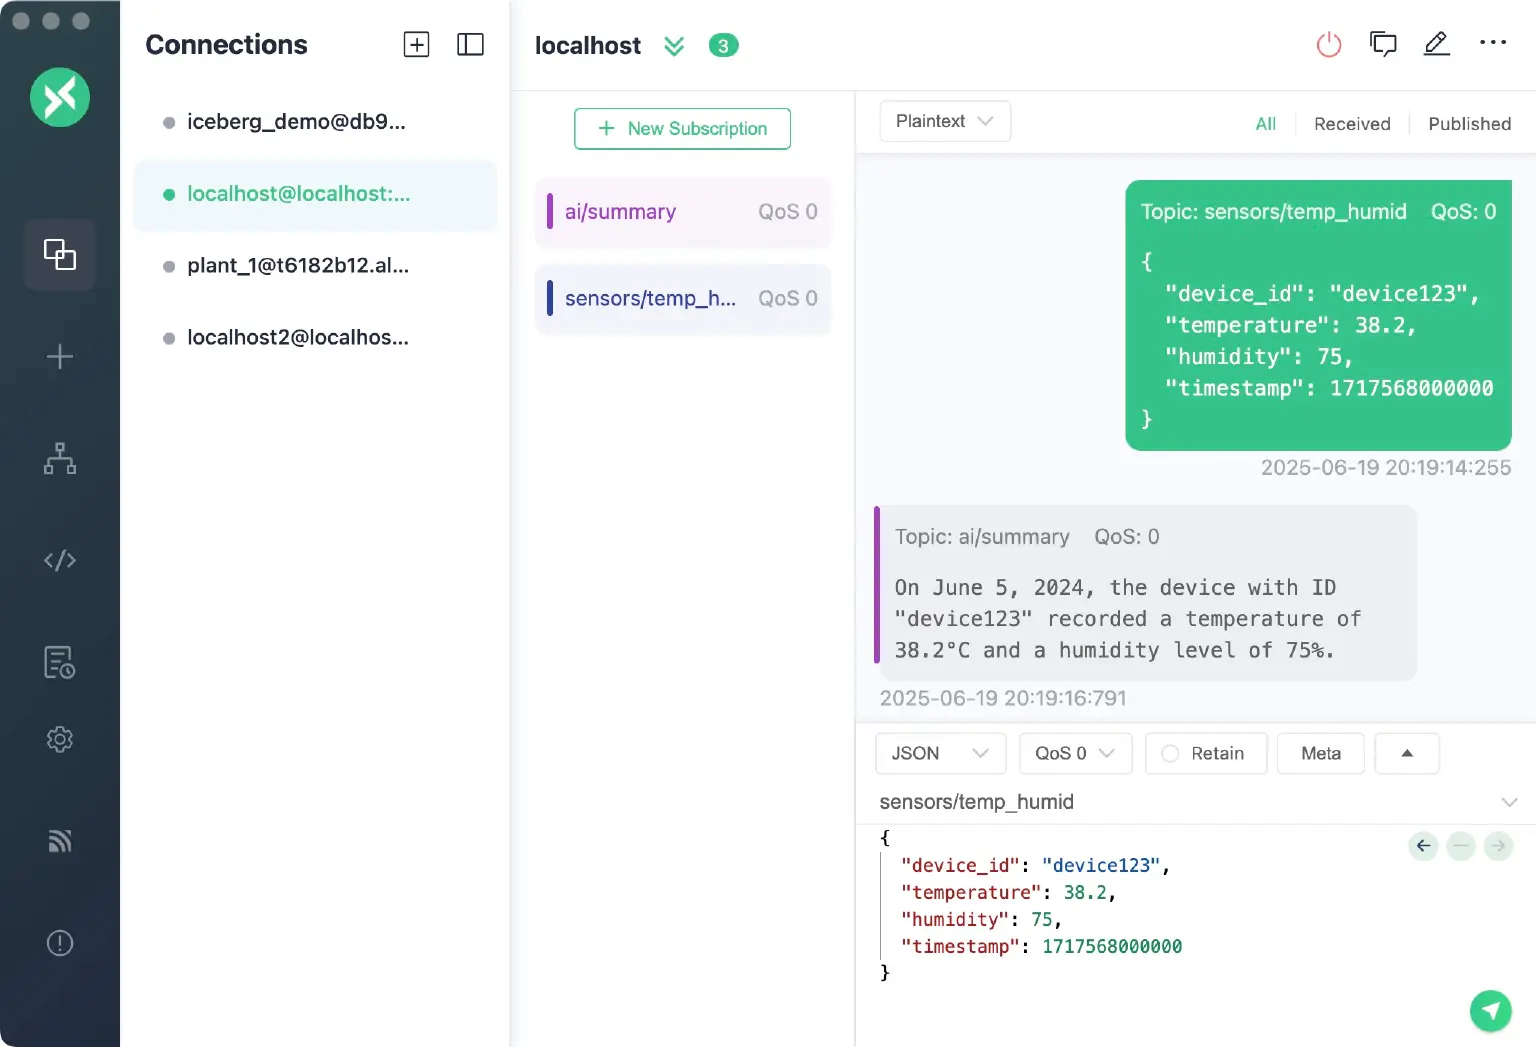Image resolution: width=1536 pixels, height=1047 pixels.
Task: Toggle the connections panel layout icon
Action: (x=470, y=45)
